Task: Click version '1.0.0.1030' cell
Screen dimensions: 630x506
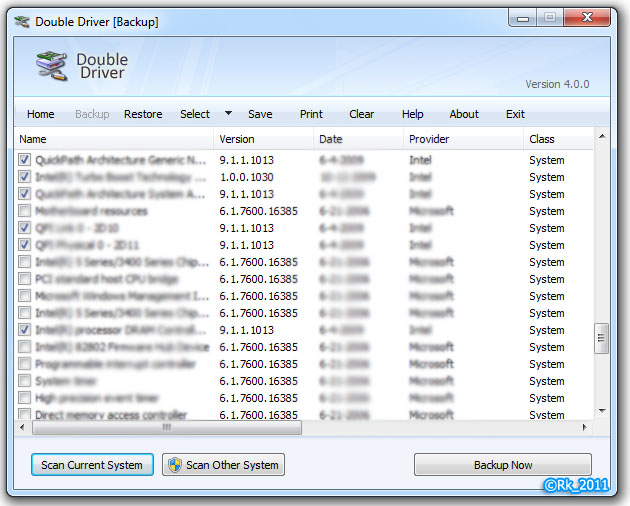Action: [246, 177]
